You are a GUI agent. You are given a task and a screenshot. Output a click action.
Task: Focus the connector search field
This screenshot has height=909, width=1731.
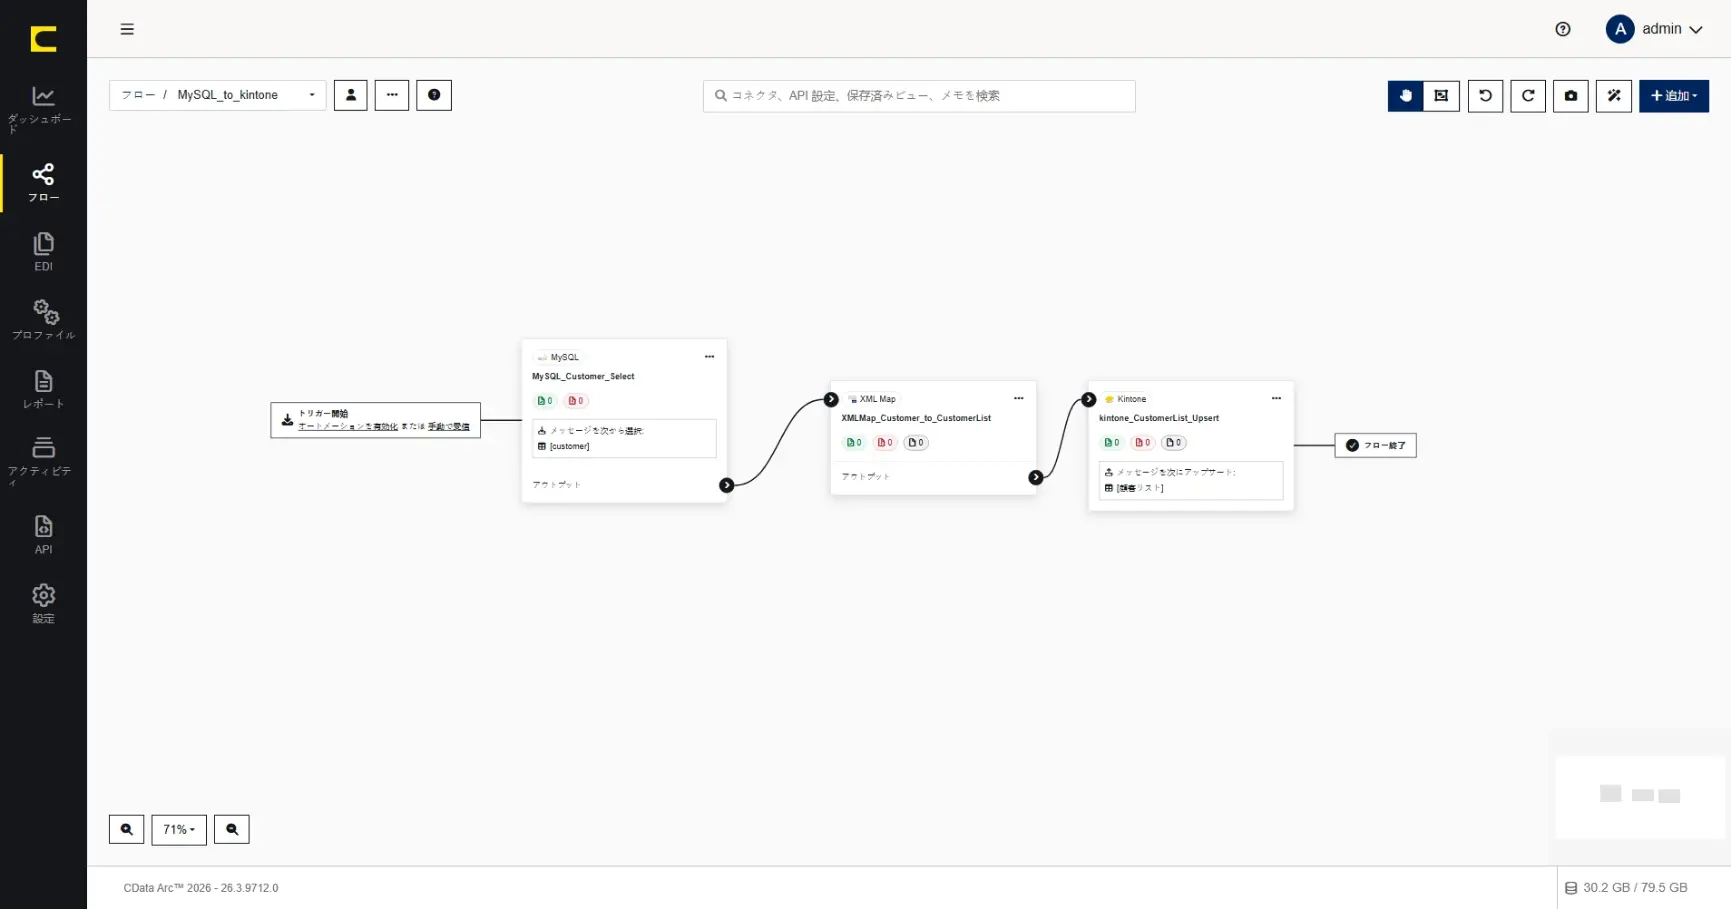919,96
